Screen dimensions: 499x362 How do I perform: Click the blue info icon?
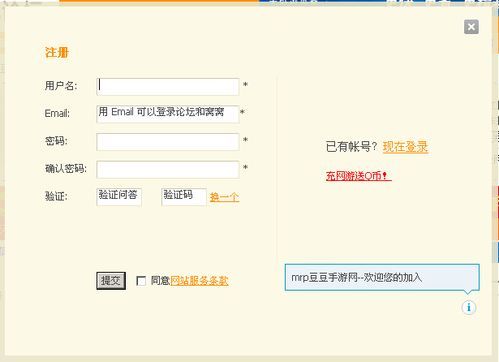tap(469, 307)
